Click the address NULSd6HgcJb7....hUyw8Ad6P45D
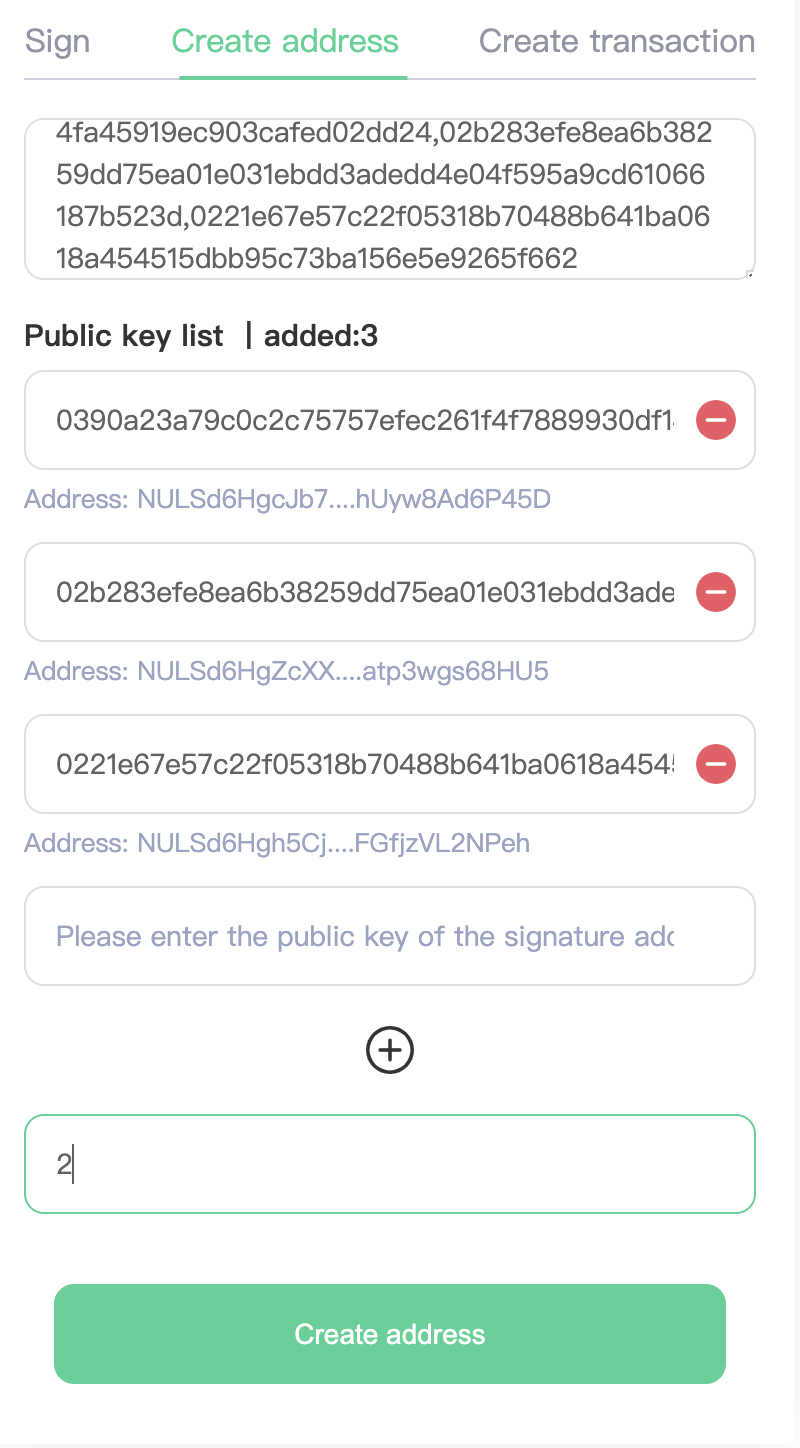The width and height of the screenshot is (800, 1448). tap(287, 498)
